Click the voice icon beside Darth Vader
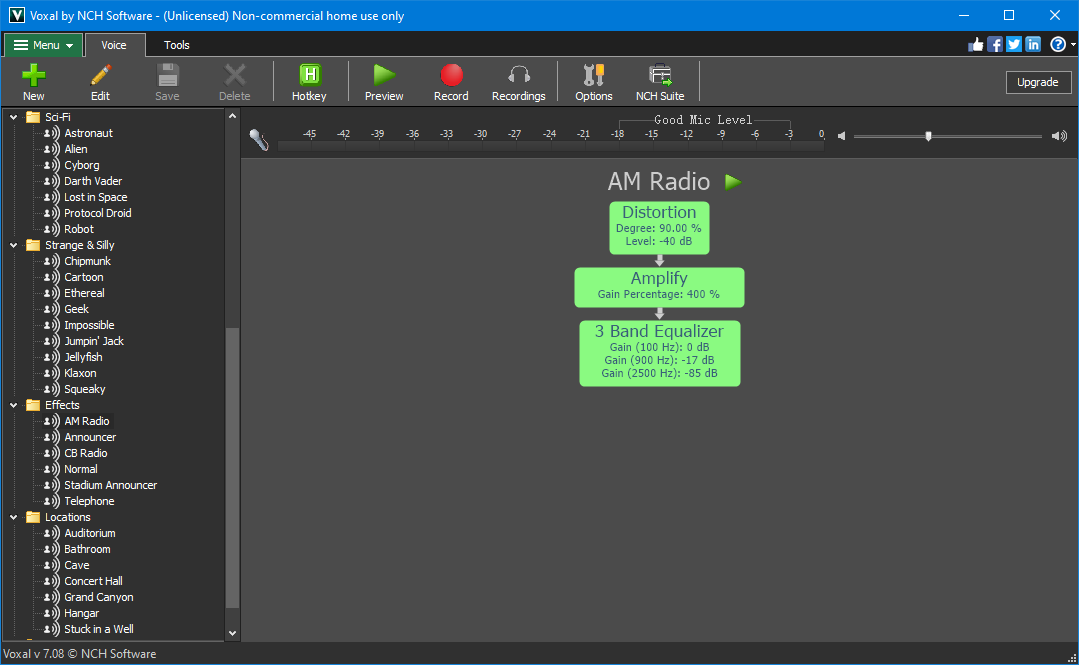This screenshot has width=1079, height=665. coord(52,181)
